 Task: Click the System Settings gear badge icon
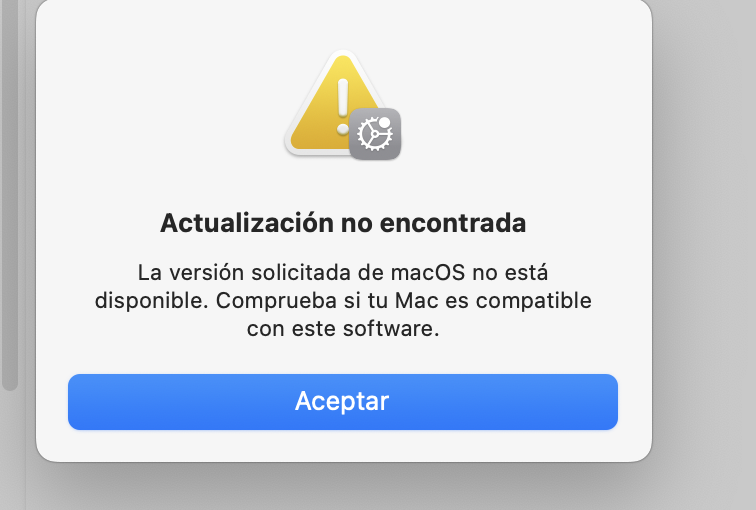[375, 134]
